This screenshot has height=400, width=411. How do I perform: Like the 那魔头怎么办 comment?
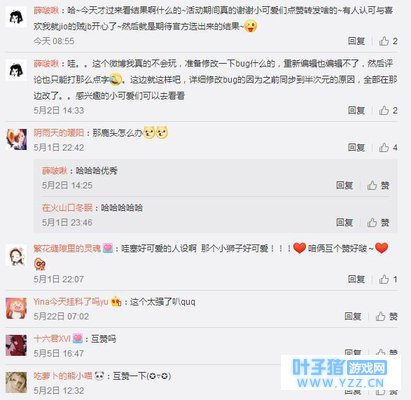388,147
